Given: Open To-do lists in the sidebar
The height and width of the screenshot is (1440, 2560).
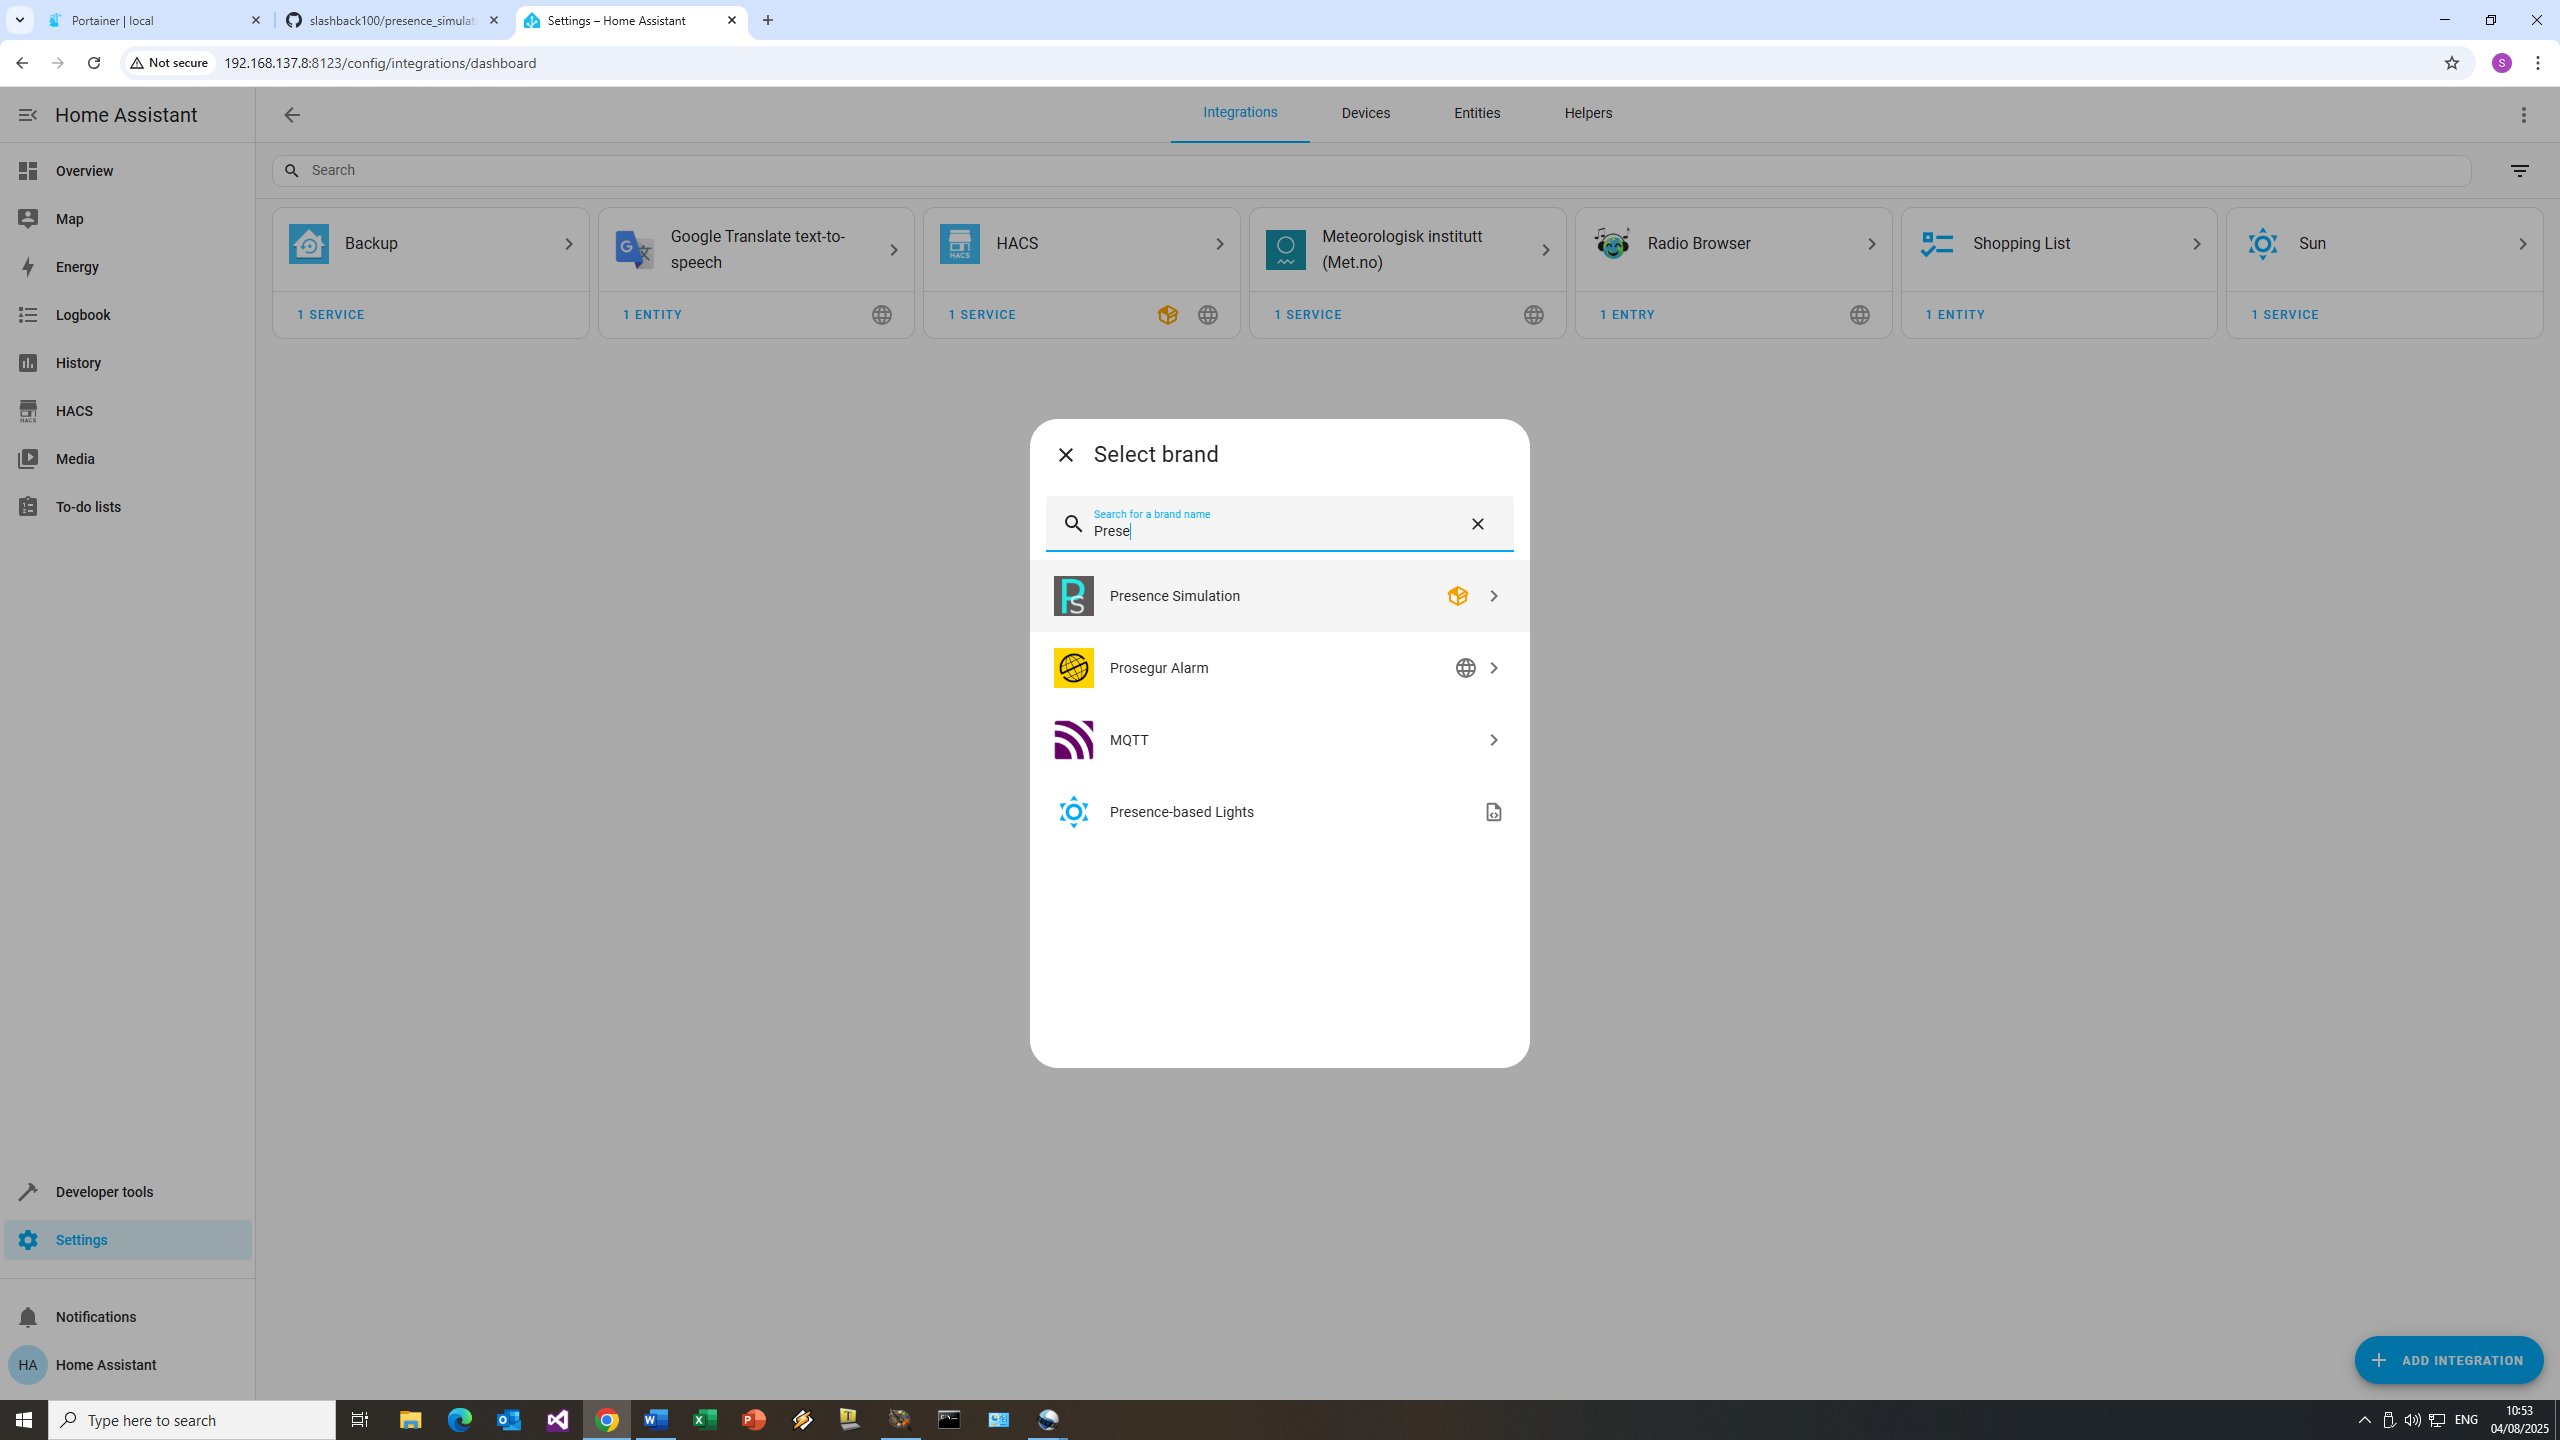Looking at the screenshot, I should coord(128,507).
